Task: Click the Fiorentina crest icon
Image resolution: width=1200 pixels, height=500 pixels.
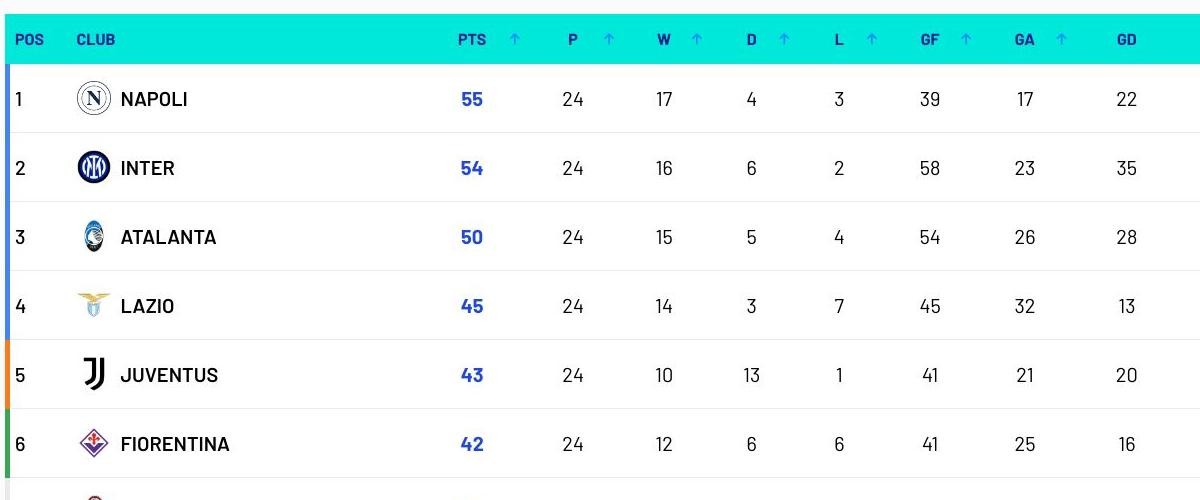Action: [x=94, y=444]
